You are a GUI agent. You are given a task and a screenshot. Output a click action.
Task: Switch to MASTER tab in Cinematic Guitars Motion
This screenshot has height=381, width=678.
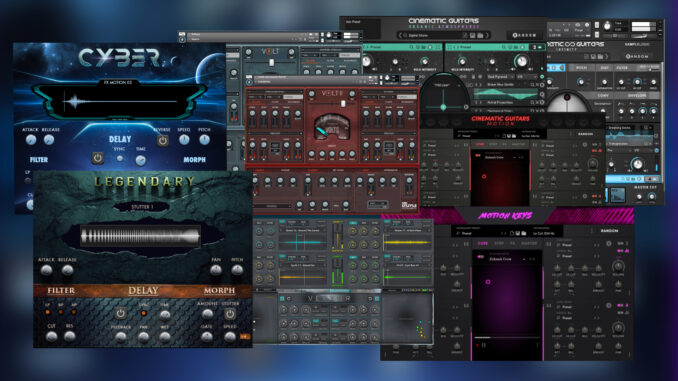coord(518,144)
